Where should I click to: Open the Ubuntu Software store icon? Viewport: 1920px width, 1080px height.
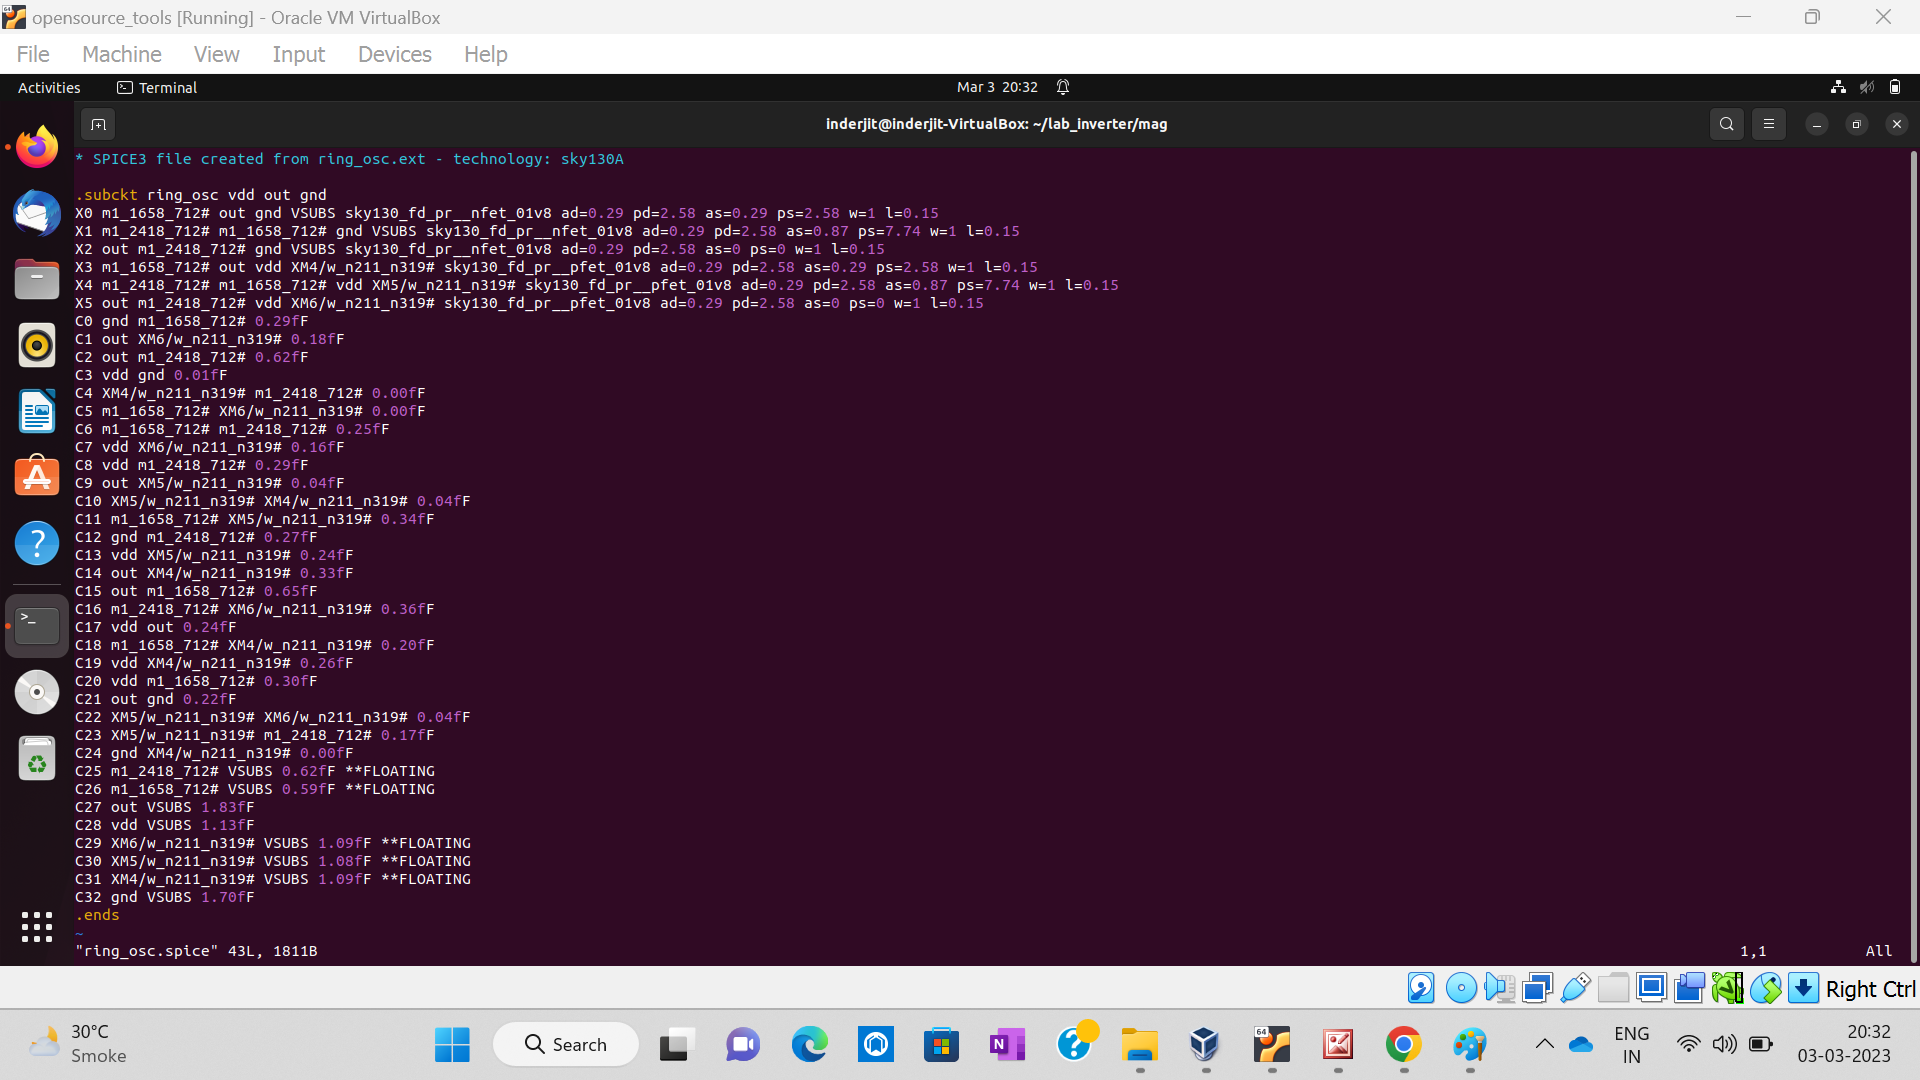click(x=37, y=476)
